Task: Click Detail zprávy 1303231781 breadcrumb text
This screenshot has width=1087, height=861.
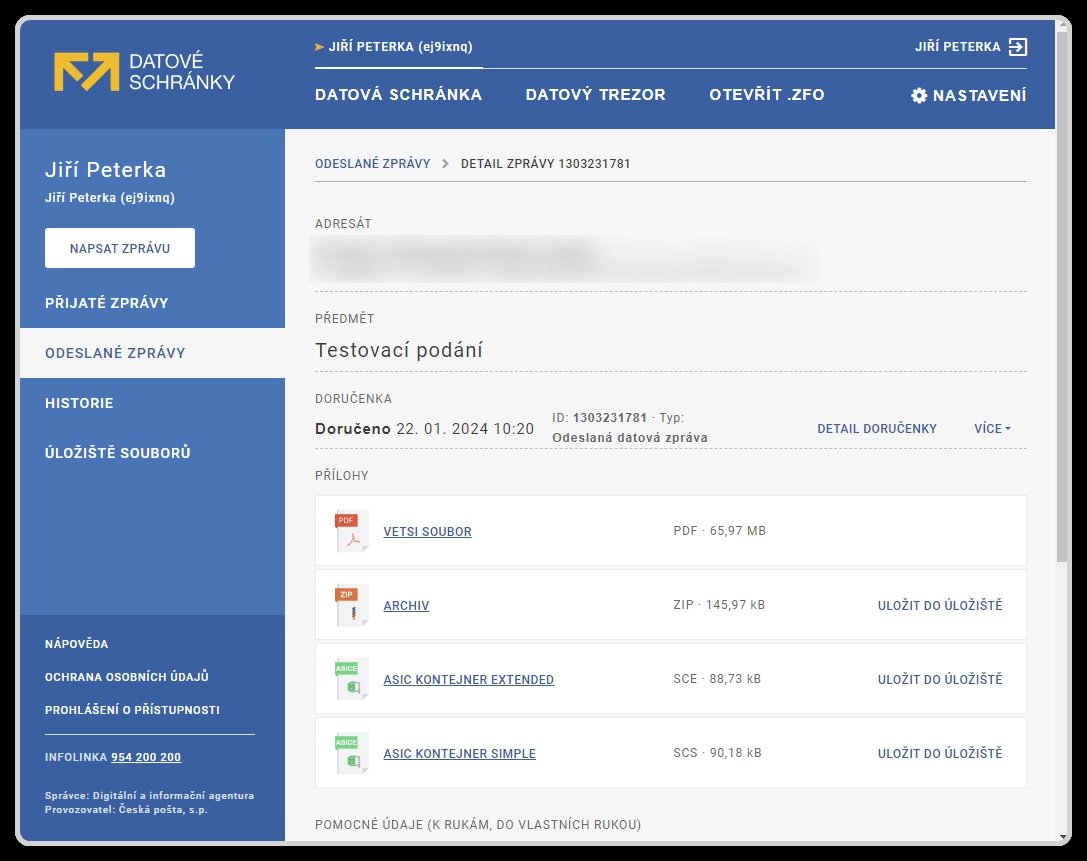Action: coord(546,164)
